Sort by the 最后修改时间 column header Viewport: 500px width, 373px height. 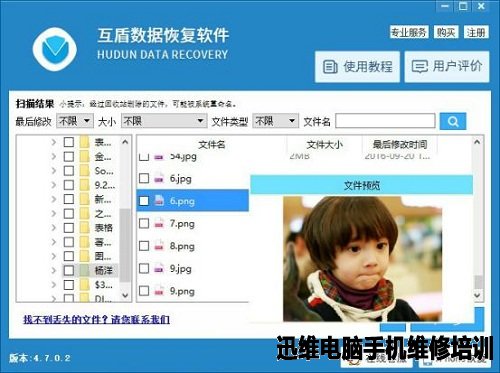400,145
